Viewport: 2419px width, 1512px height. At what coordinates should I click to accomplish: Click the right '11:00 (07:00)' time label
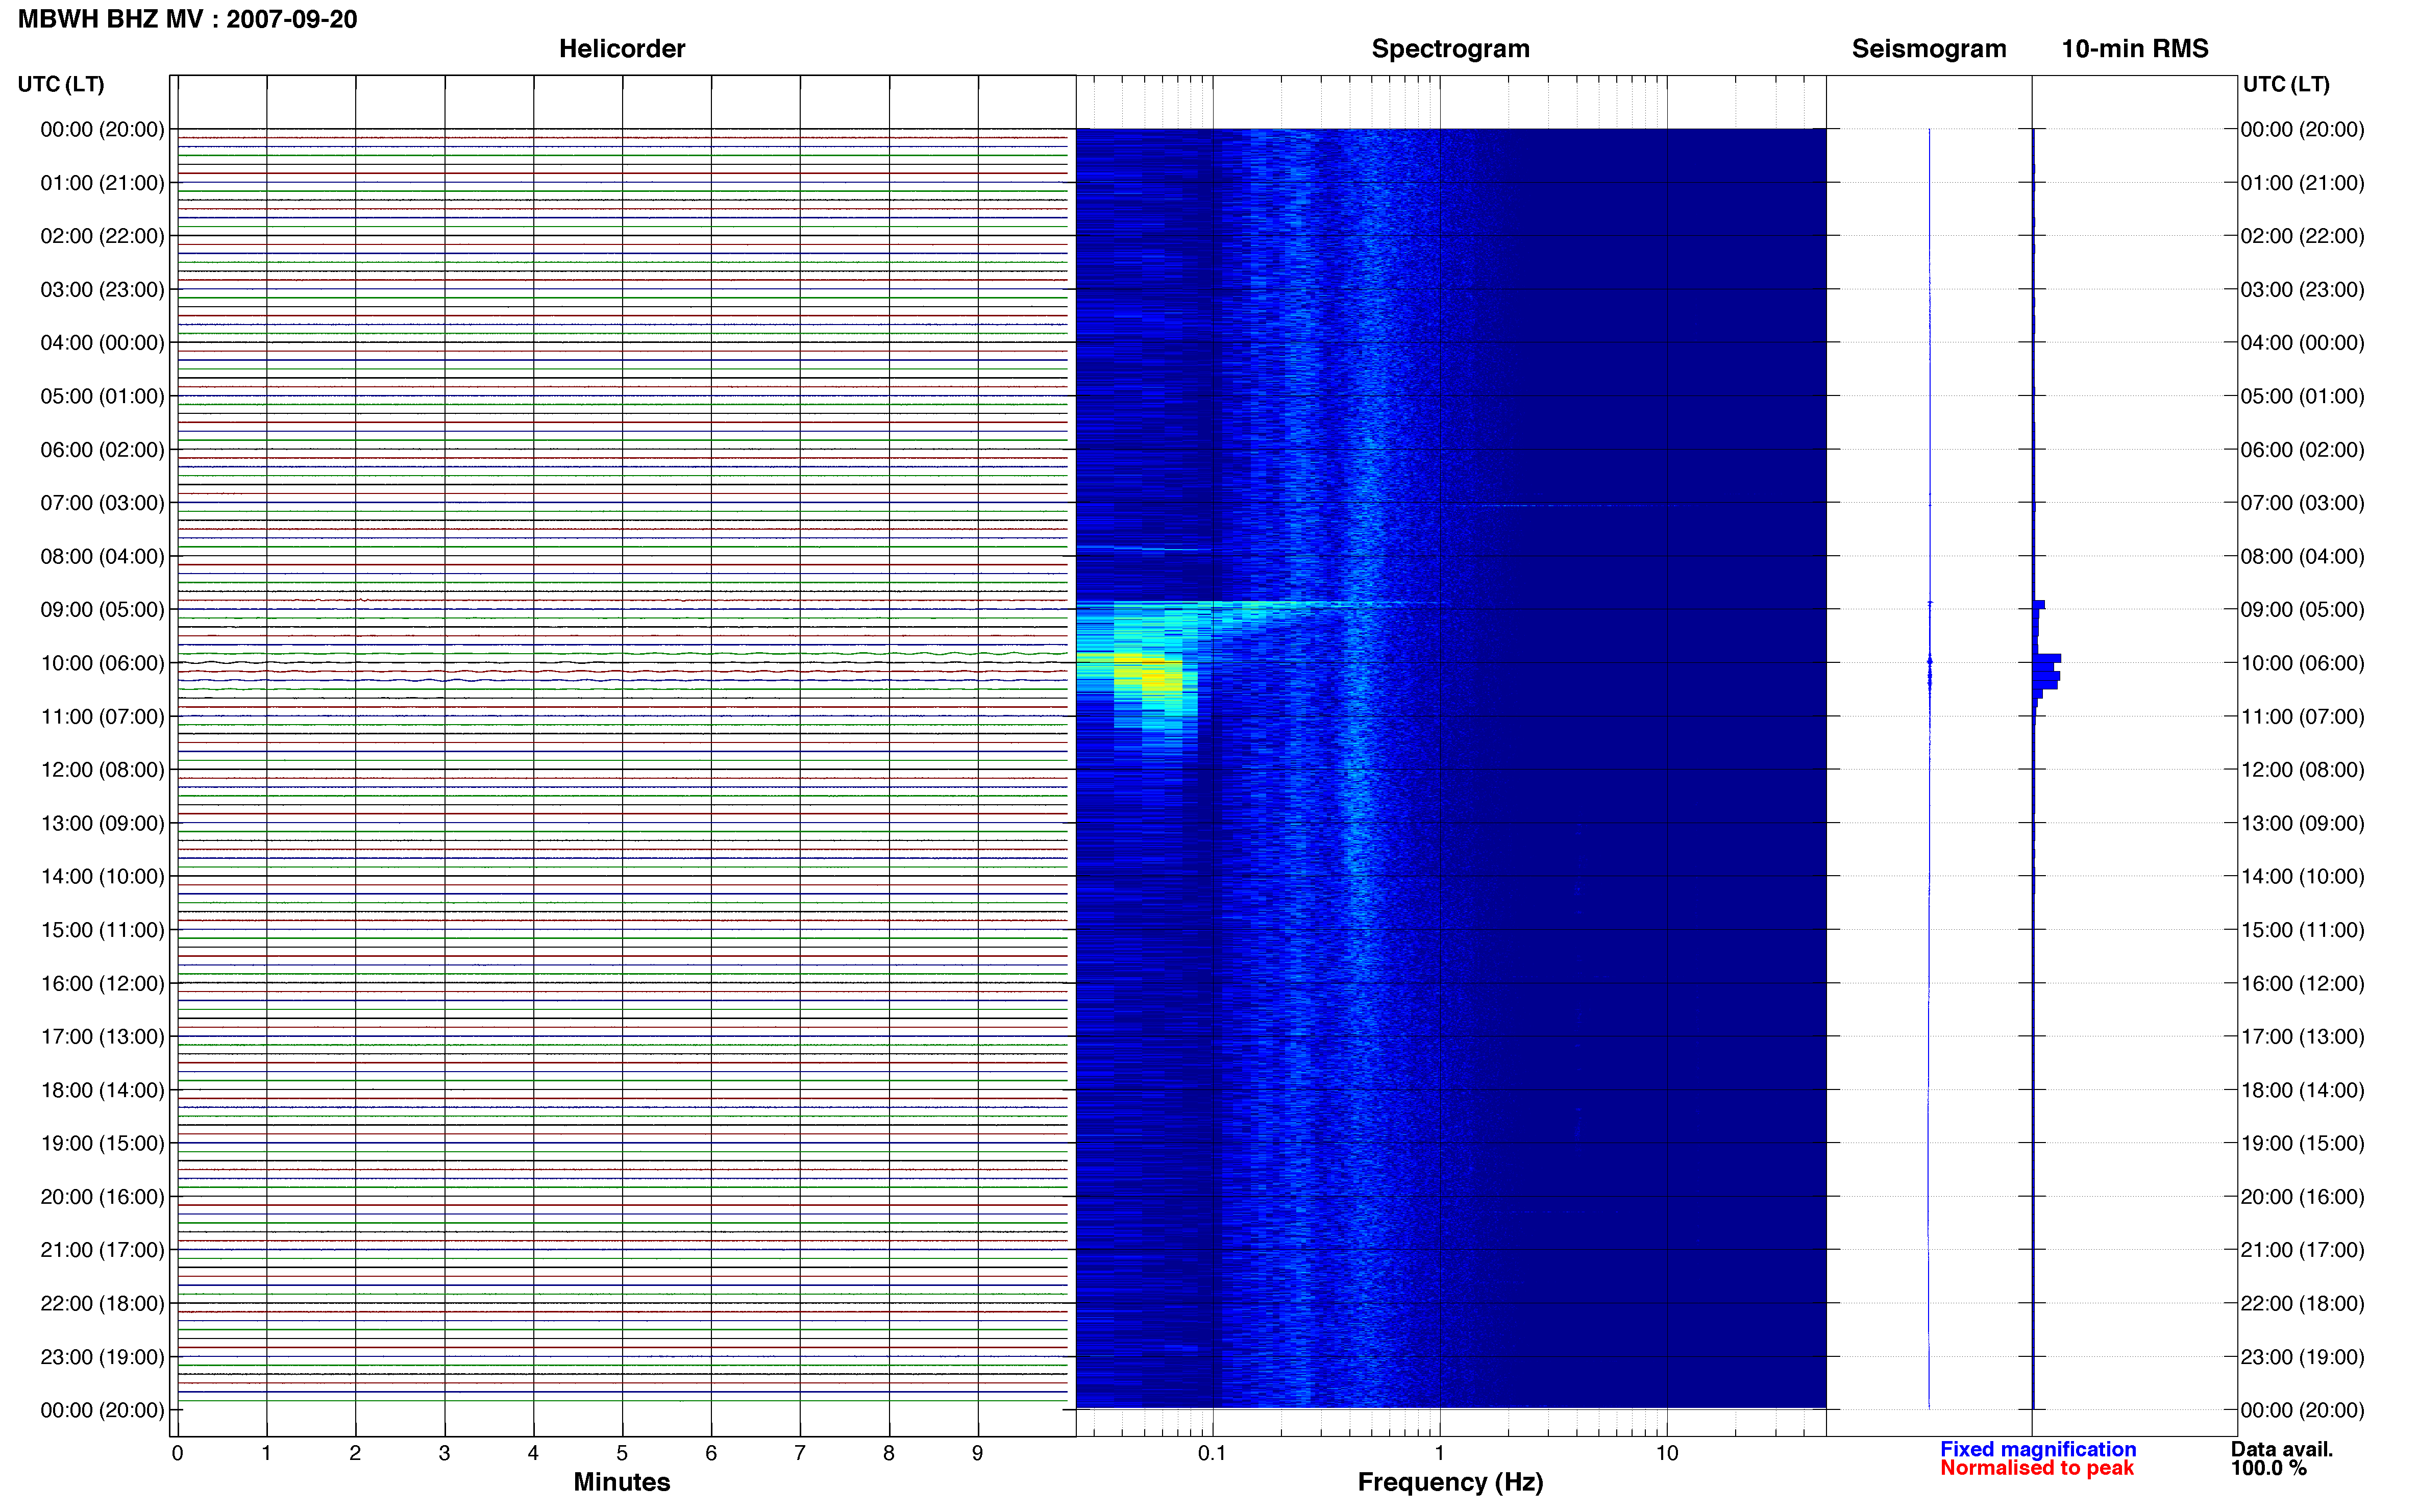point(2302,716)
